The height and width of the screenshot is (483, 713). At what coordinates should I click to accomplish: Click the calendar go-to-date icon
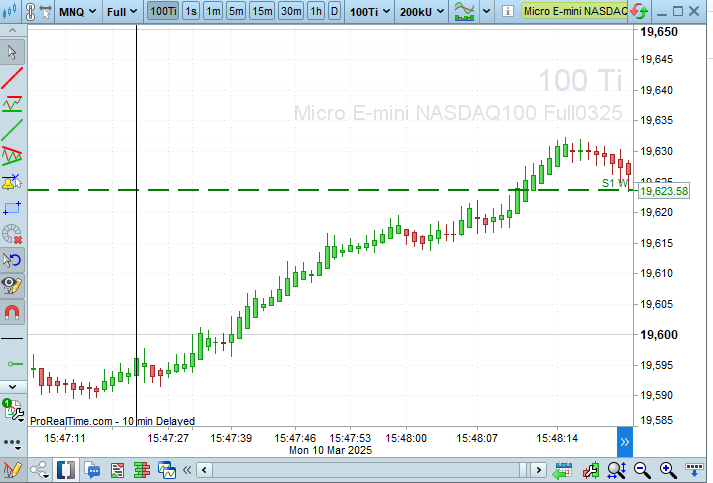point(563,470)
